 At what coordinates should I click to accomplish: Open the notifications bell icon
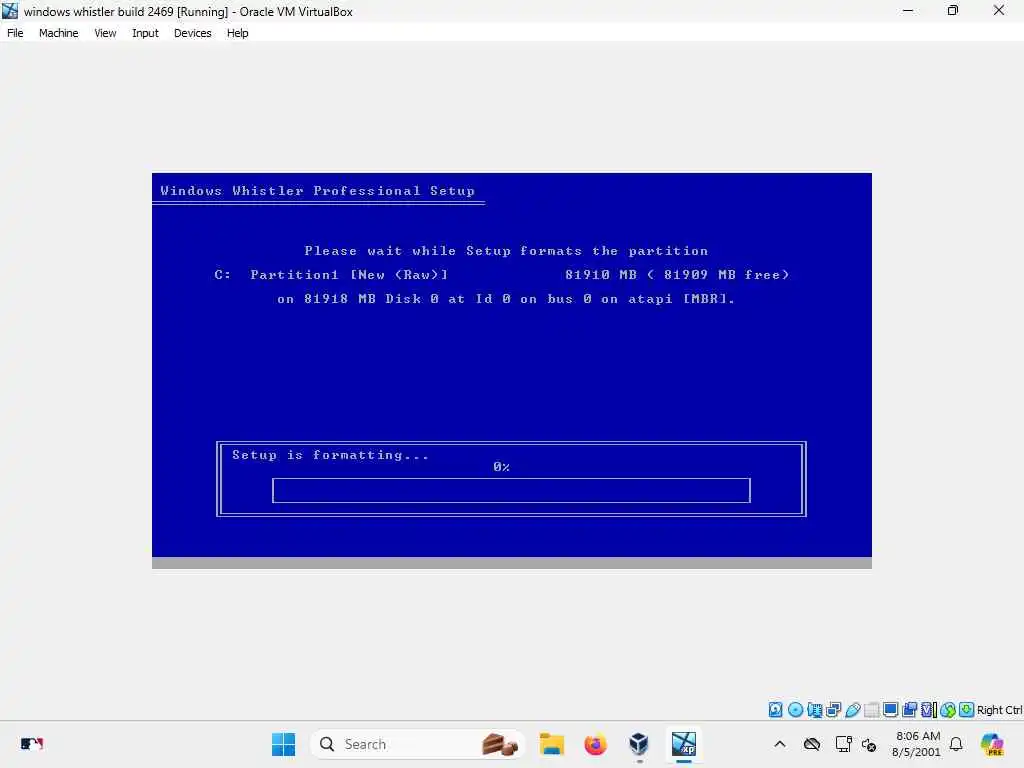[x=956, y=744]
